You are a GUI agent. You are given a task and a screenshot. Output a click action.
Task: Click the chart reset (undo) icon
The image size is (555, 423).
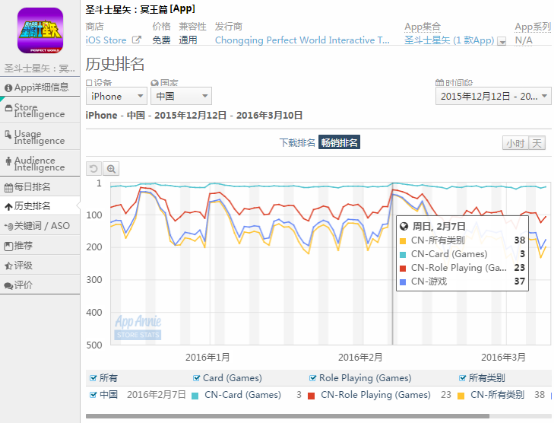pos(94,169)
